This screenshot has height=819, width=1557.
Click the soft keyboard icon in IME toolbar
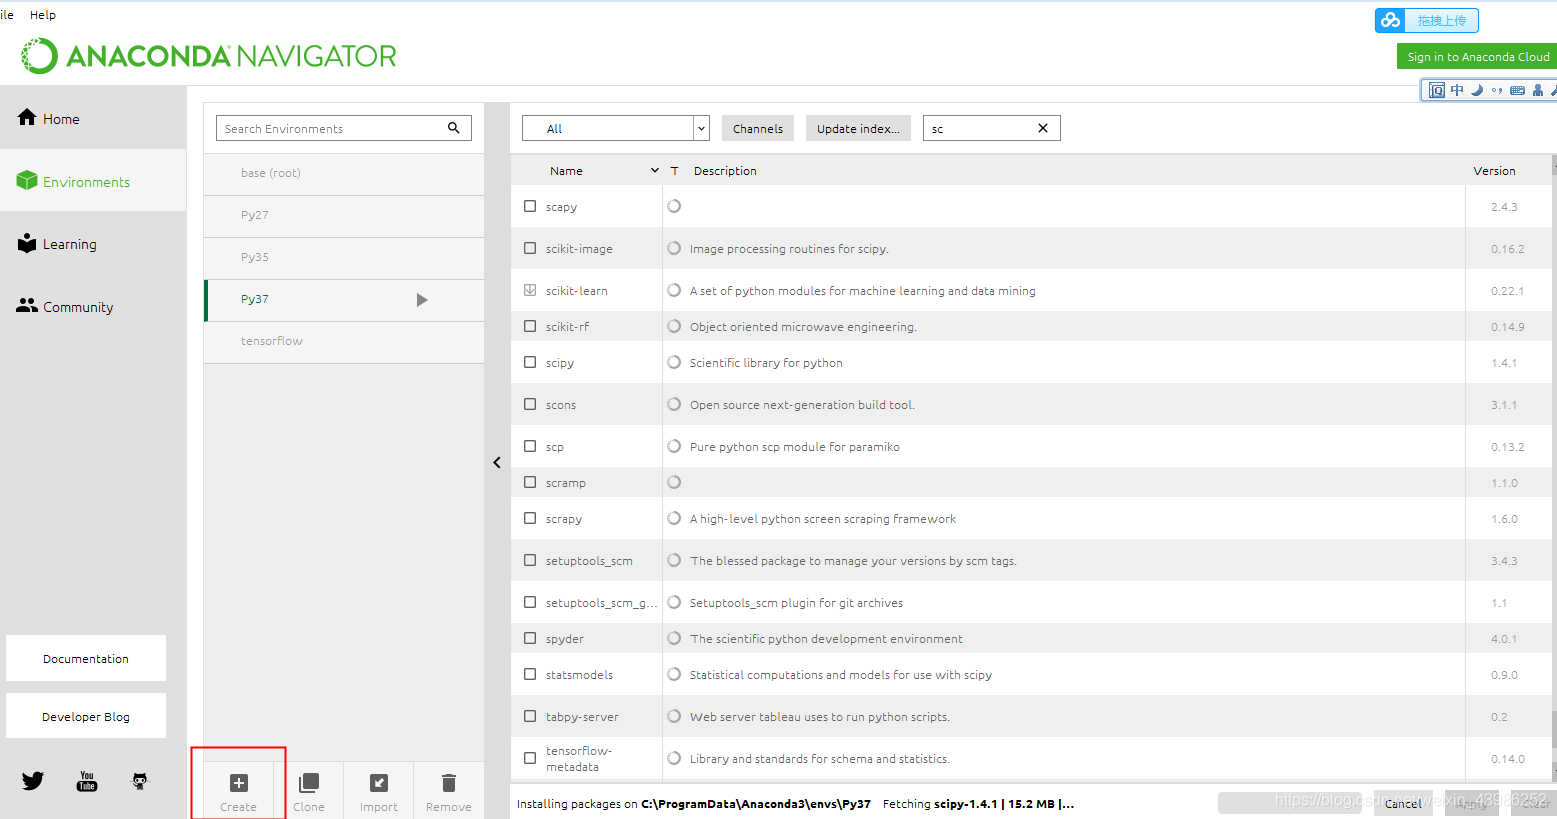click(x=1517, y=90)
